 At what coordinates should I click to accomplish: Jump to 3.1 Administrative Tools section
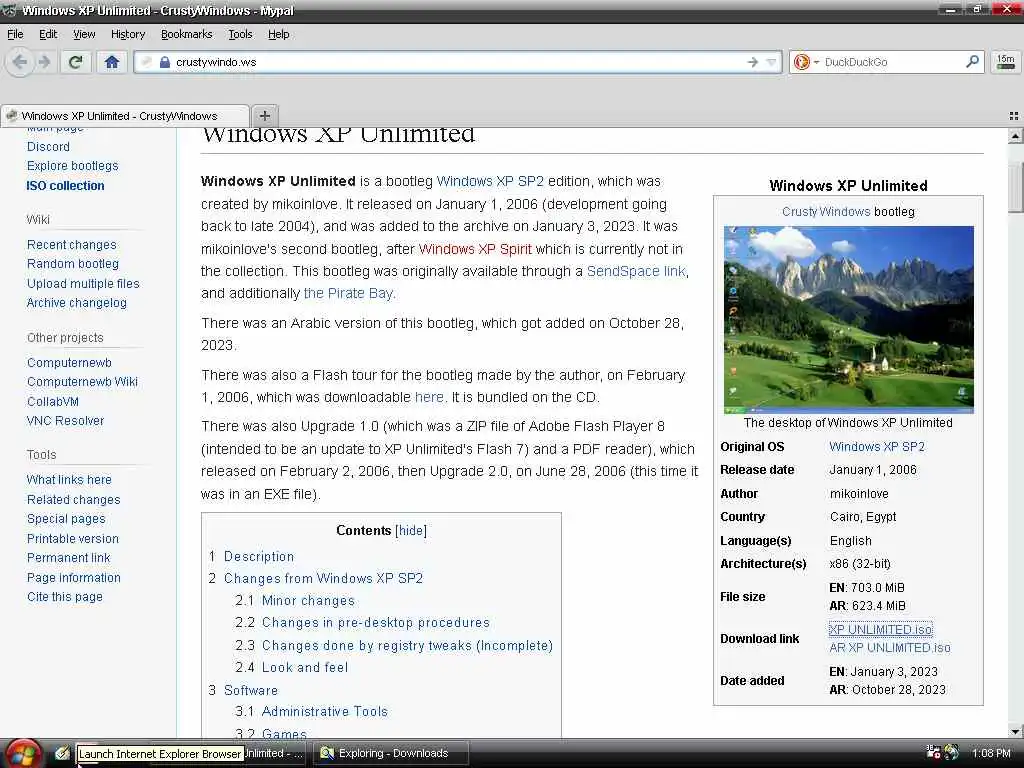point(325,711)
